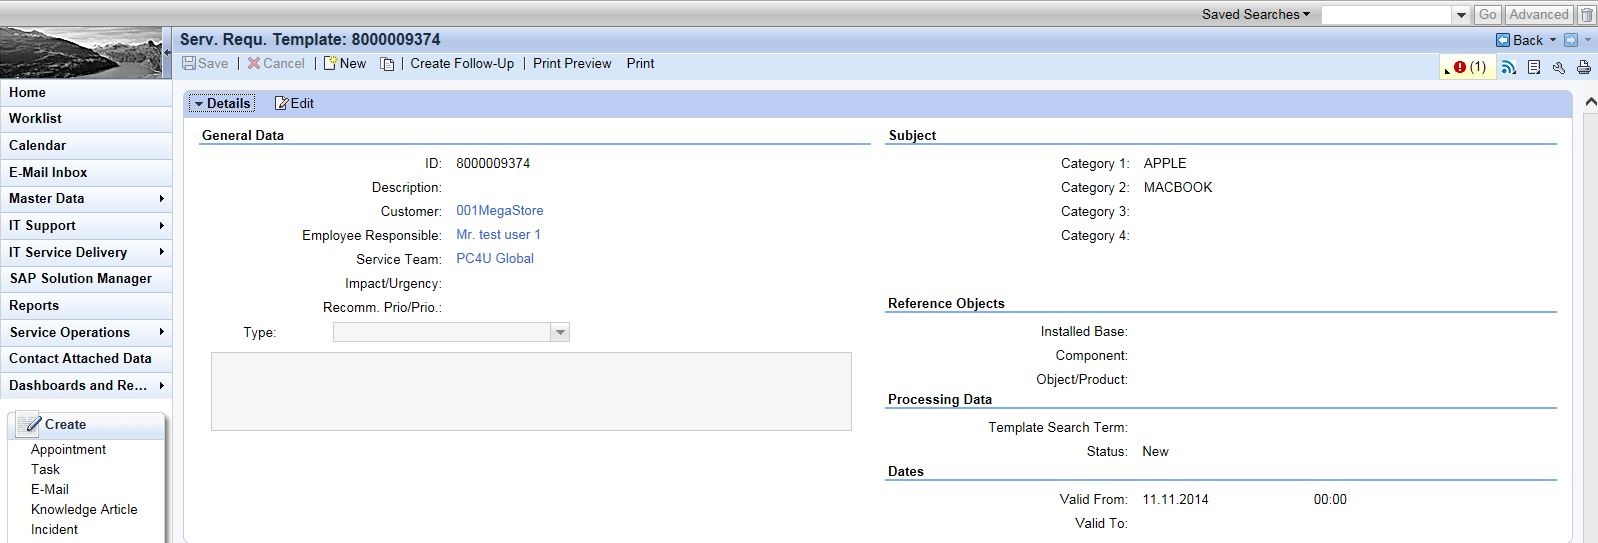Viewport: 1598px width, 543px height.
Task: Open SAP Solution Manager
Action: (x=86, y=278)
